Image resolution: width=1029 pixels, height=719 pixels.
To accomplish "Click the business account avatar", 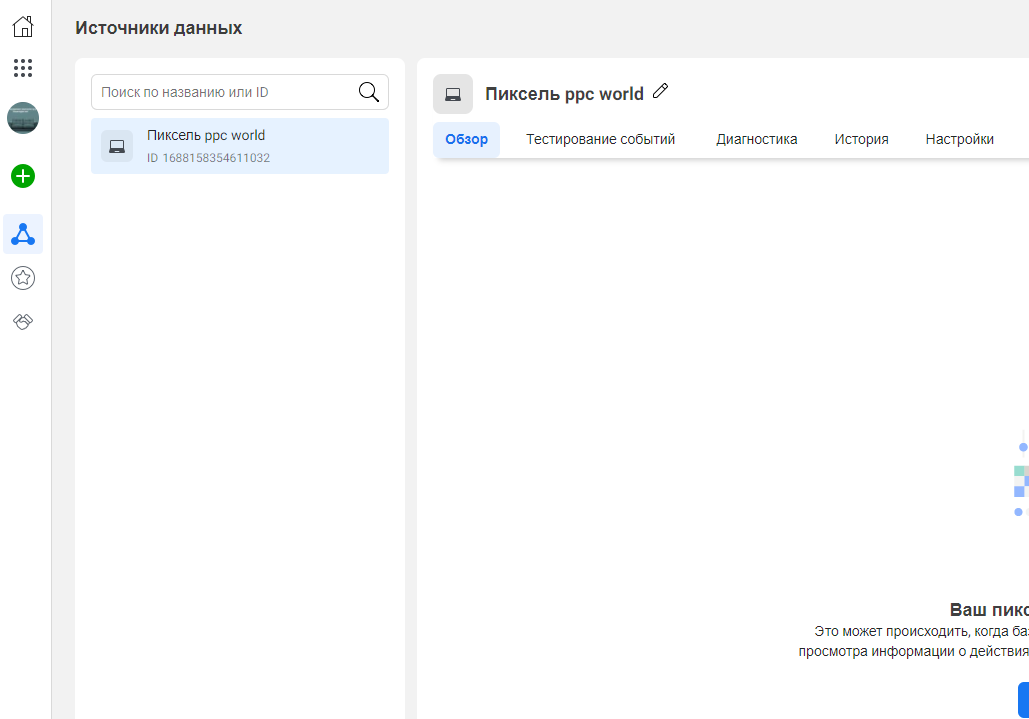I will tap(23, 118).
